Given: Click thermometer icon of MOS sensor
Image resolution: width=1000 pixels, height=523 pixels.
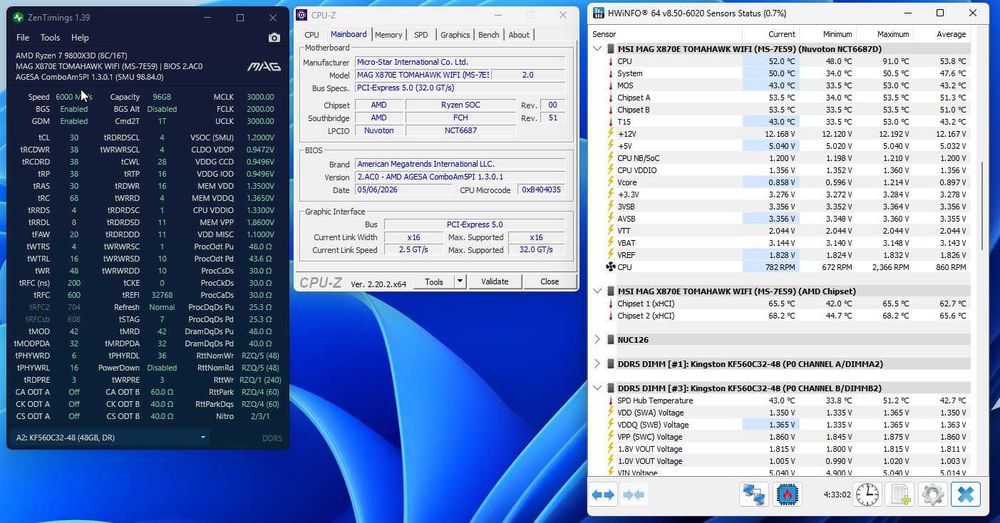Looking at the screenshot, I should coord(610,85).
